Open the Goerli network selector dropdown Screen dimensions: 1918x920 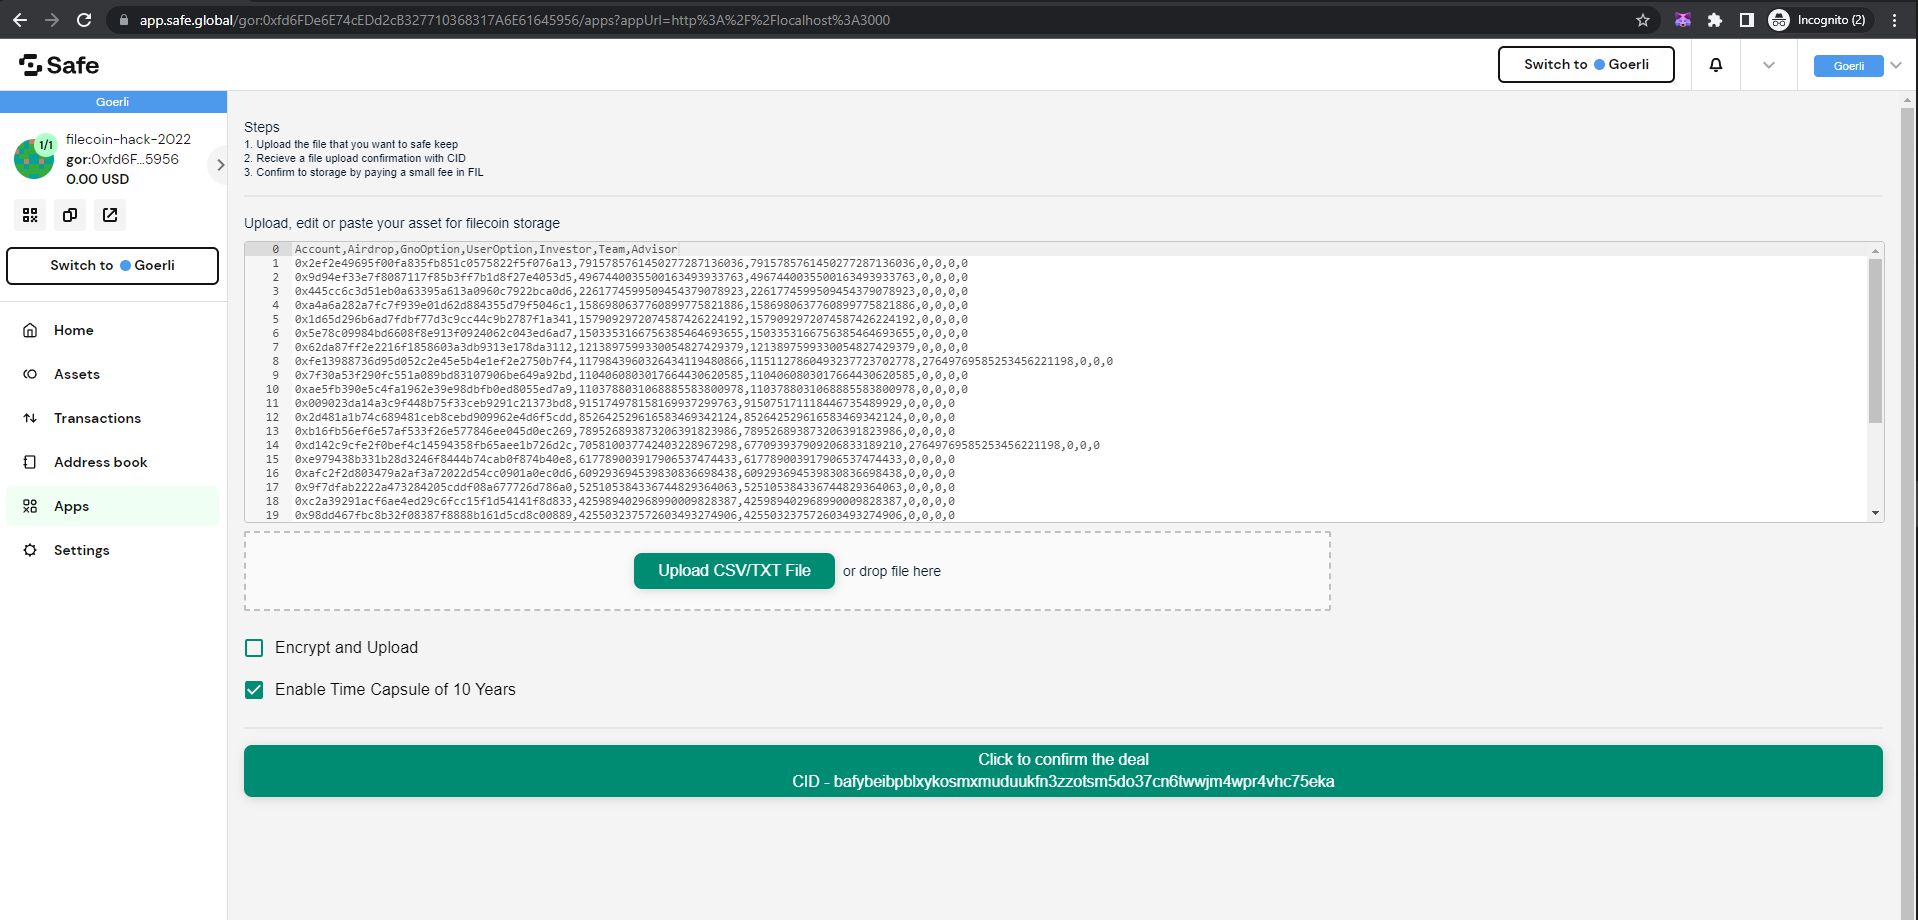point(1859,65)
